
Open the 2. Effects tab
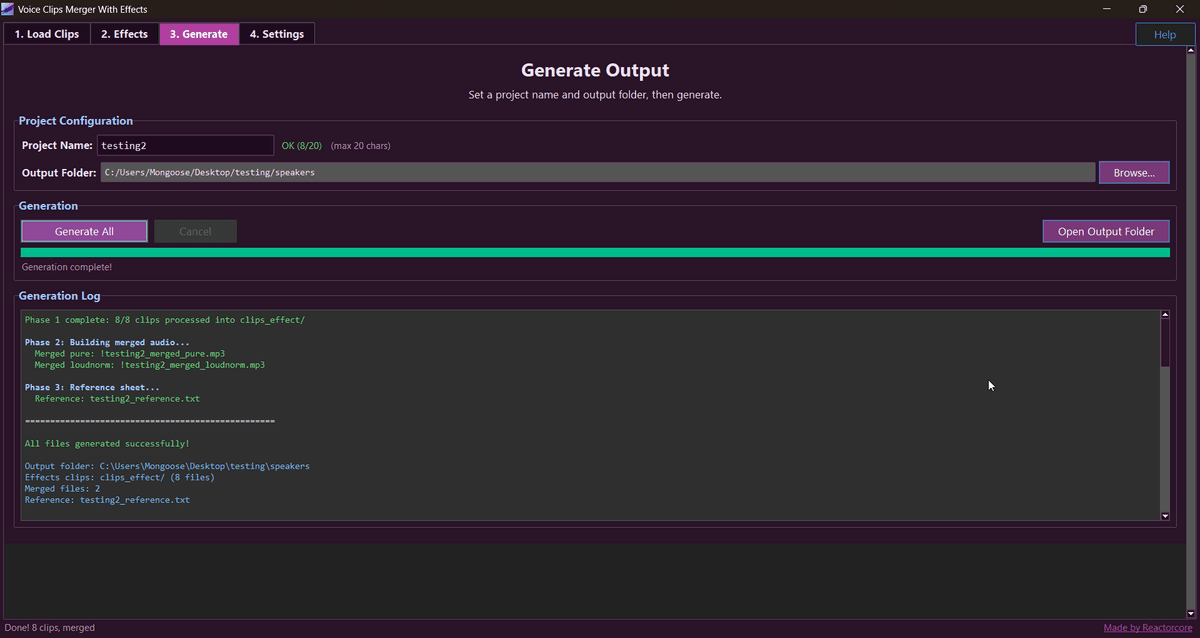(124, 34)
